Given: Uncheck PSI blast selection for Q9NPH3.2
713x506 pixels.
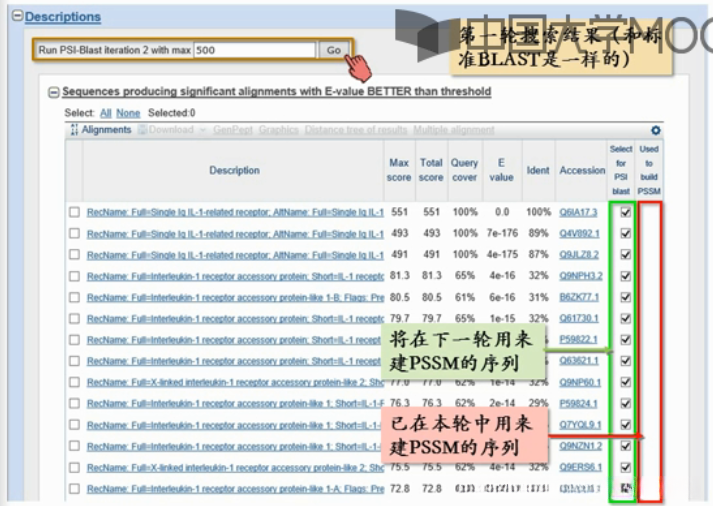Looking at the screenshot, I should click(626, 276).
